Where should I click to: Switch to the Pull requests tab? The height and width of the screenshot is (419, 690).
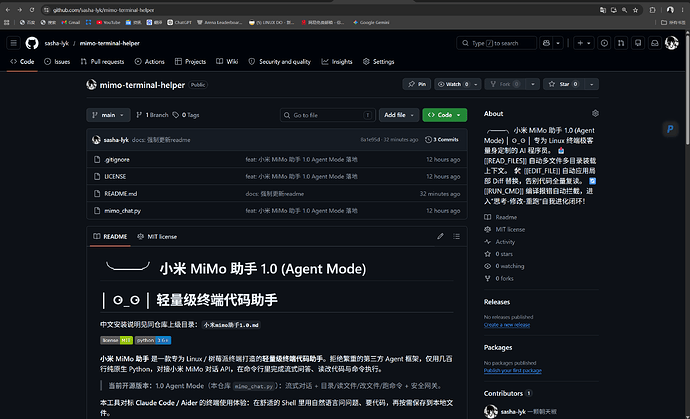click(x=103, y=62)
